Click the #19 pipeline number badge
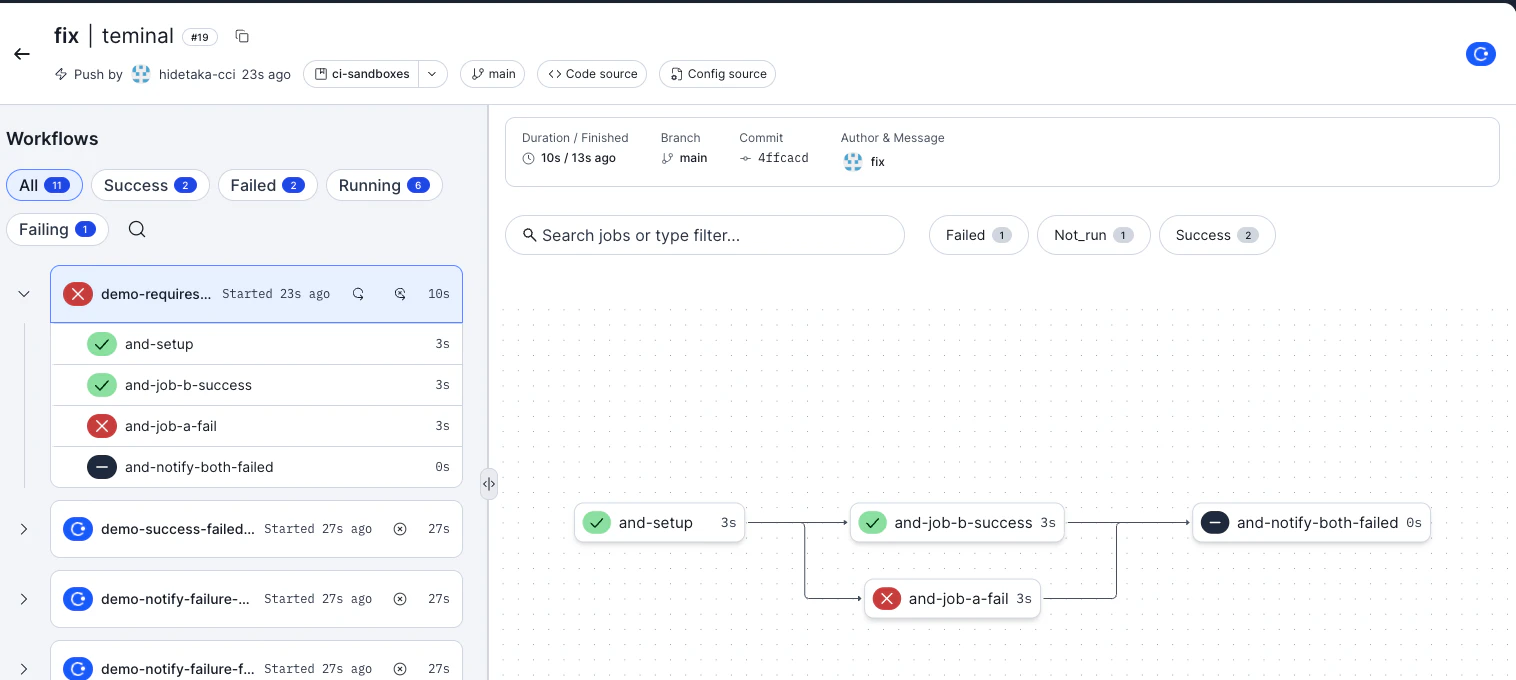This screenshot has width=1516, height=680. click(x=199, y=37)
